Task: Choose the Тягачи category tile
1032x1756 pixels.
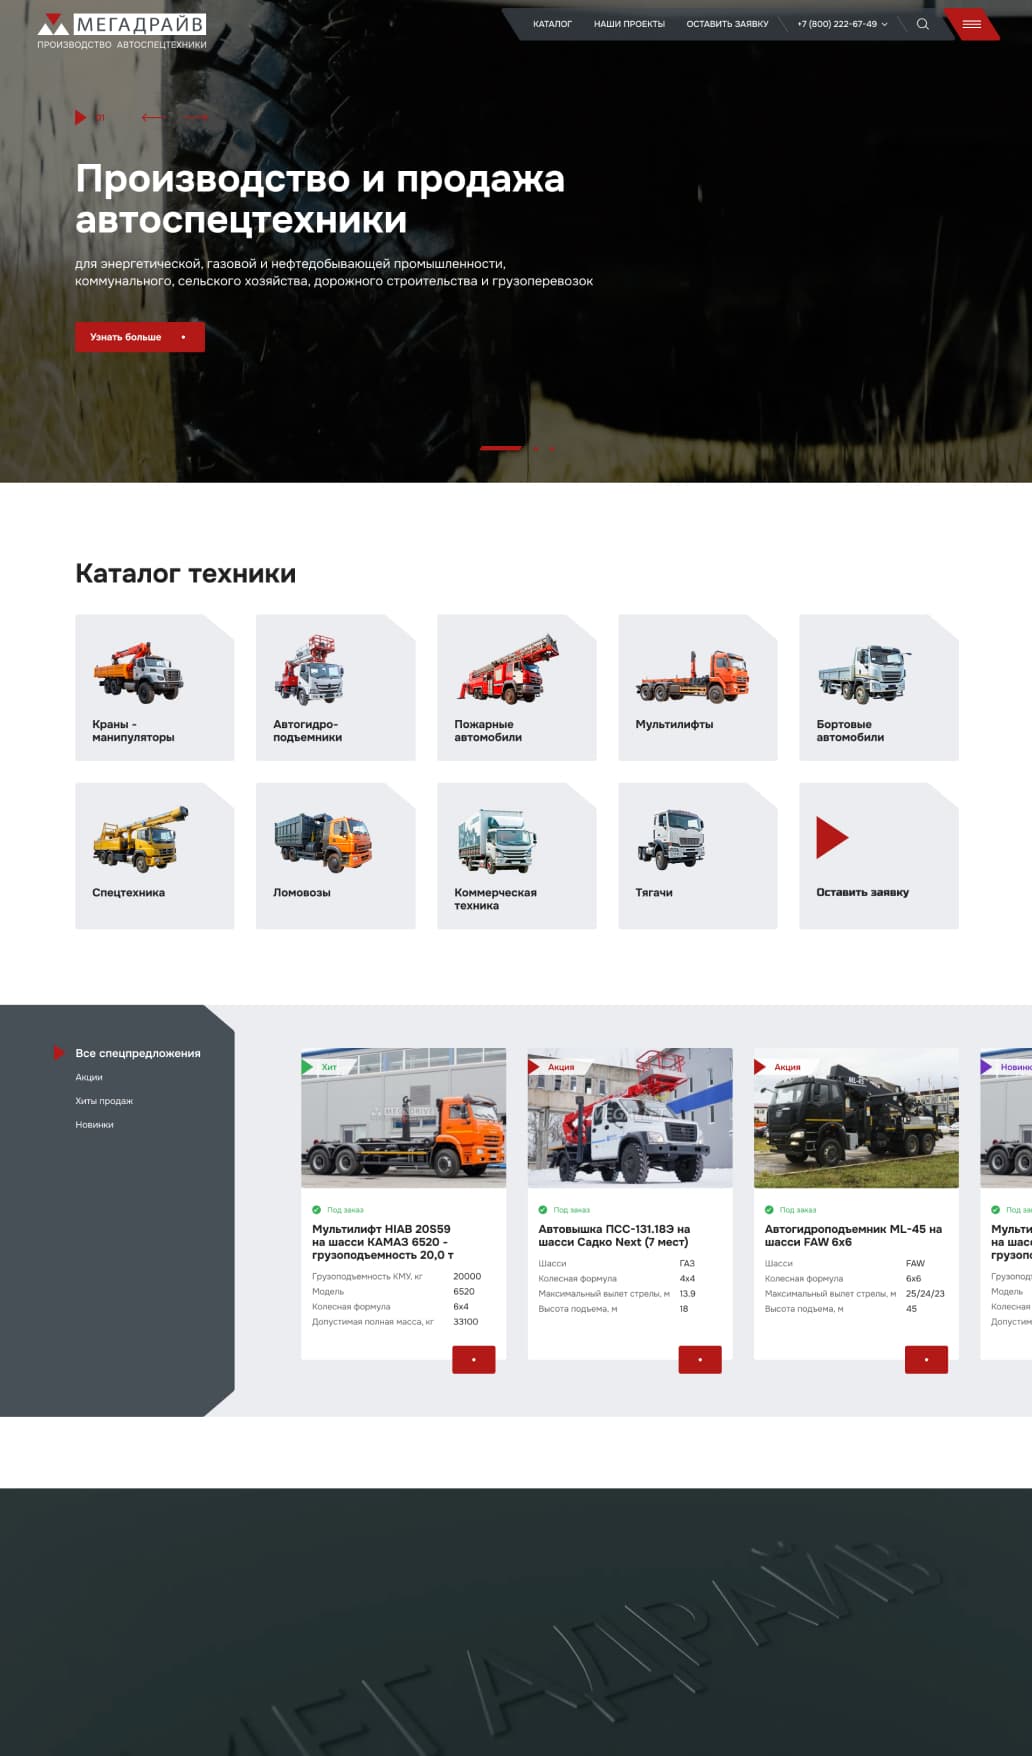Action: [x=697, y=856]
